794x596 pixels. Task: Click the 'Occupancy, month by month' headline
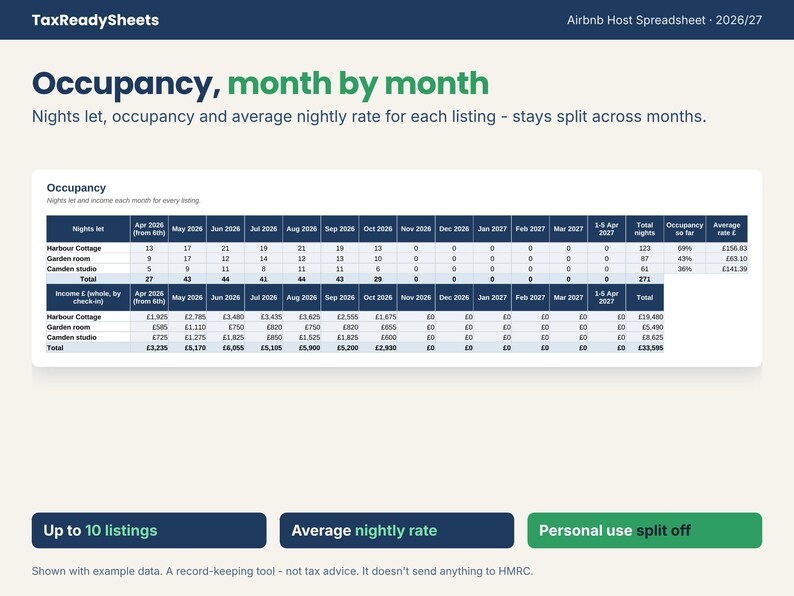[x=260, y=84]
